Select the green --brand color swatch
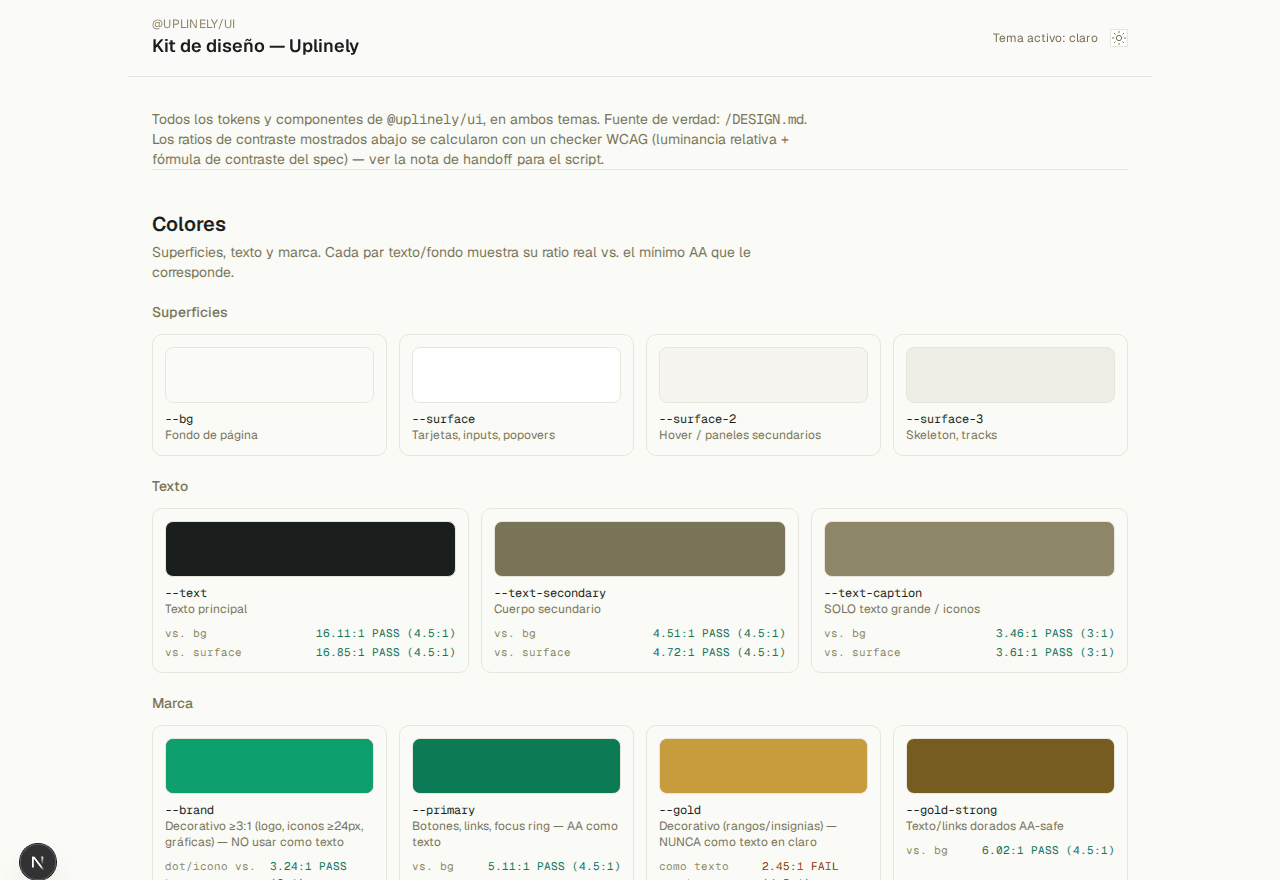1280x880 pixels. [x=269, y=766]
